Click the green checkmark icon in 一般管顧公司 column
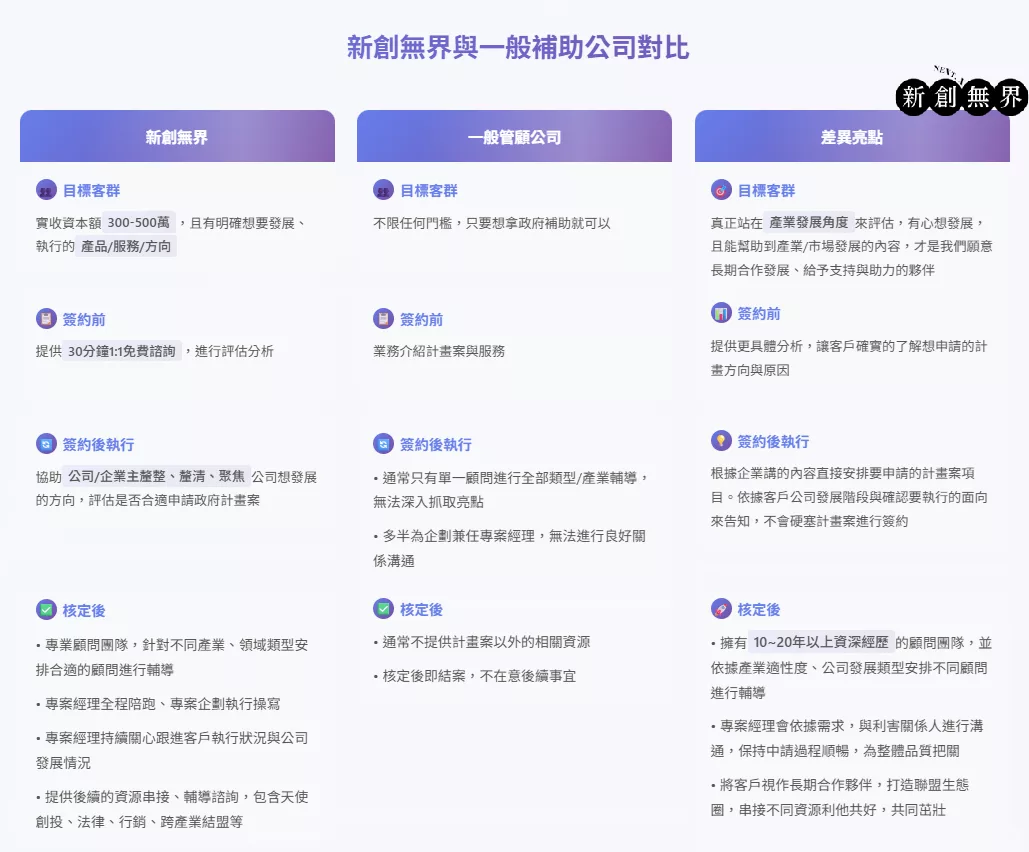The width and height of the screenshot is (1029, 852). coord(383,609)
